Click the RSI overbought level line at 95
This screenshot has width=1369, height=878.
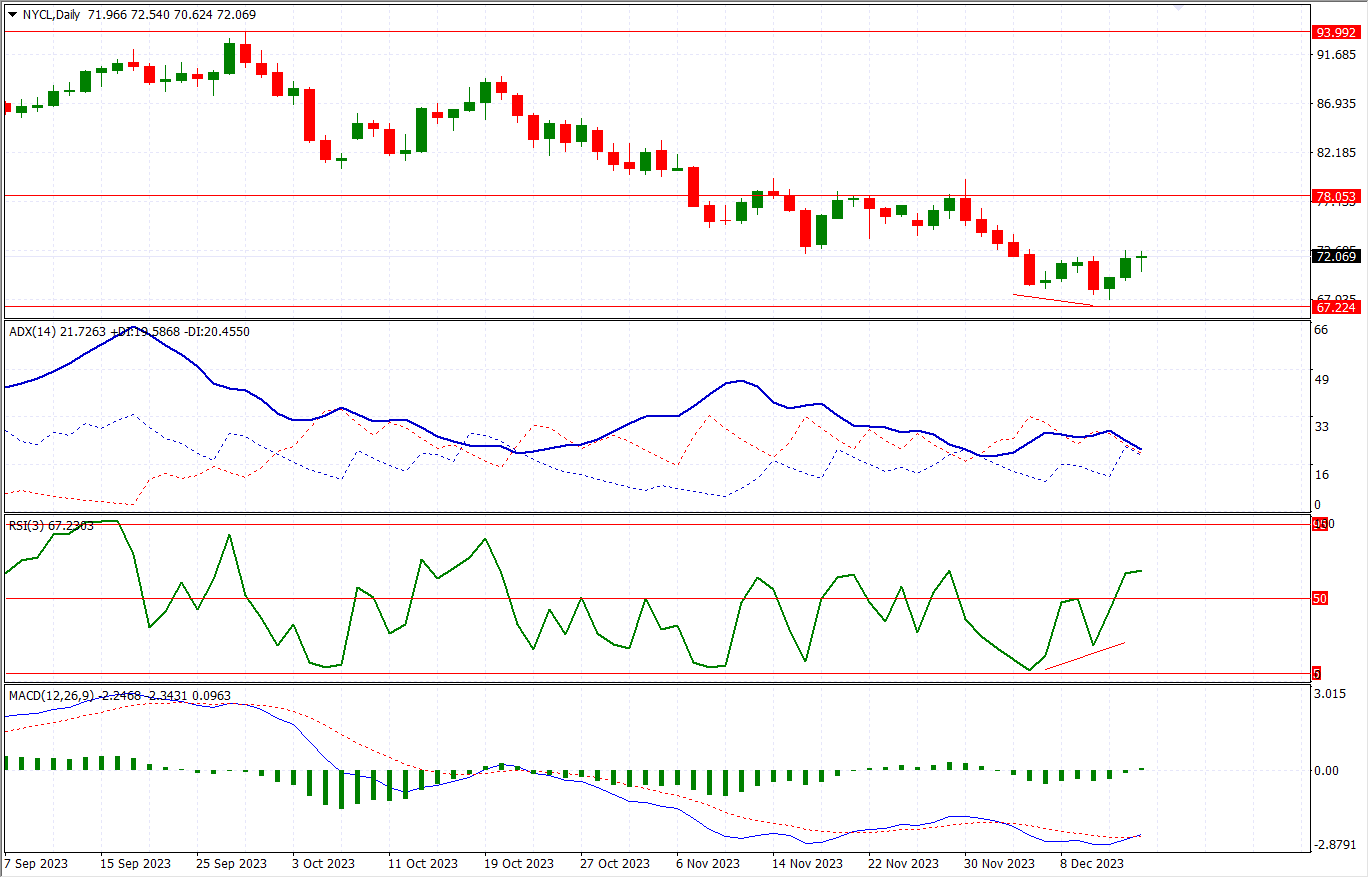click(600, 522)
